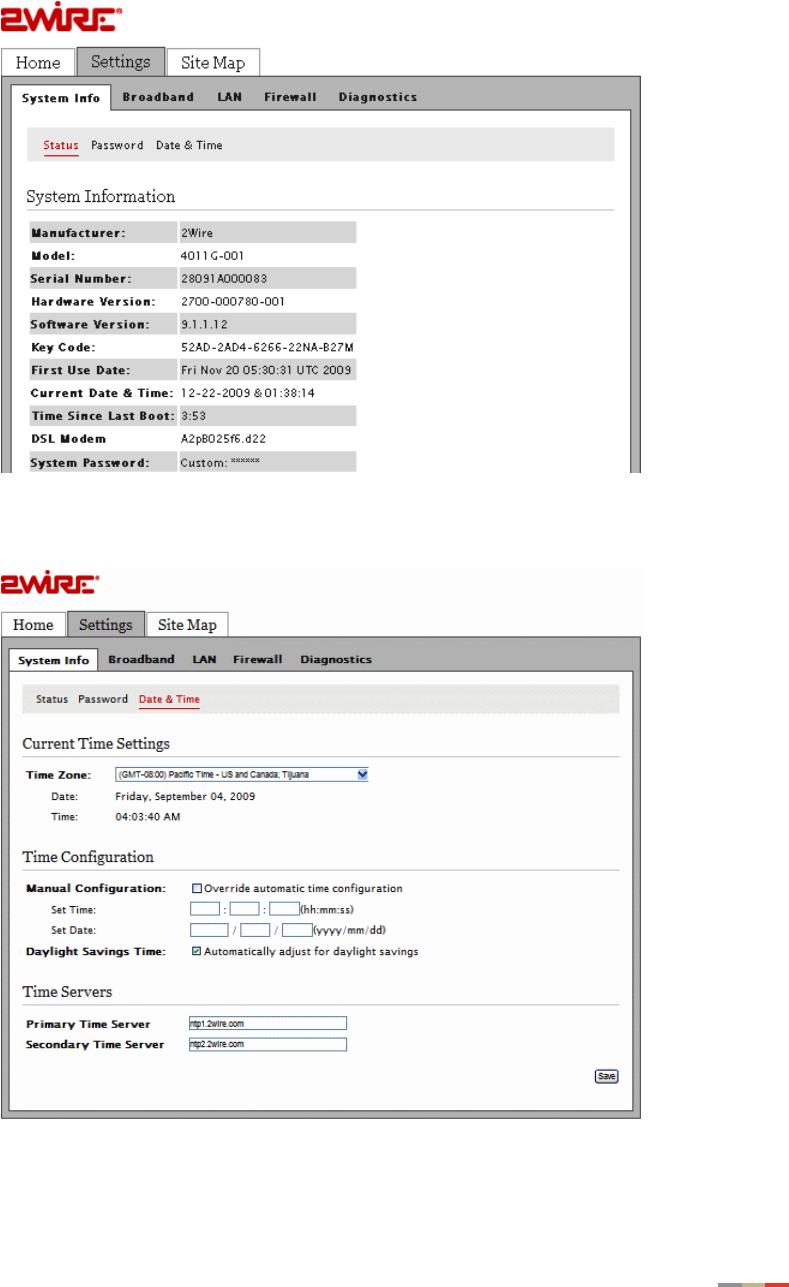Enable Override automatic time configuration checkbox
This screenshot has width=789, height=1287.
point(197,888)
